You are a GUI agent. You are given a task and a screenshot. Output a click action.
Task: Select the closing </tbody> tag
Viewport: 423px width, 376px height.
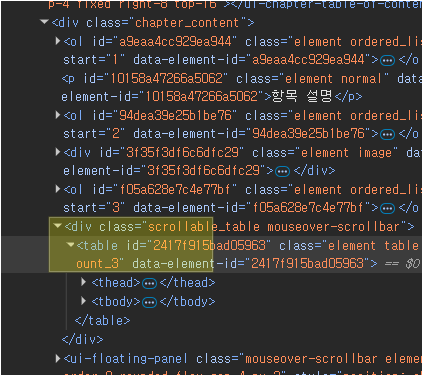(x=187, y=301)
